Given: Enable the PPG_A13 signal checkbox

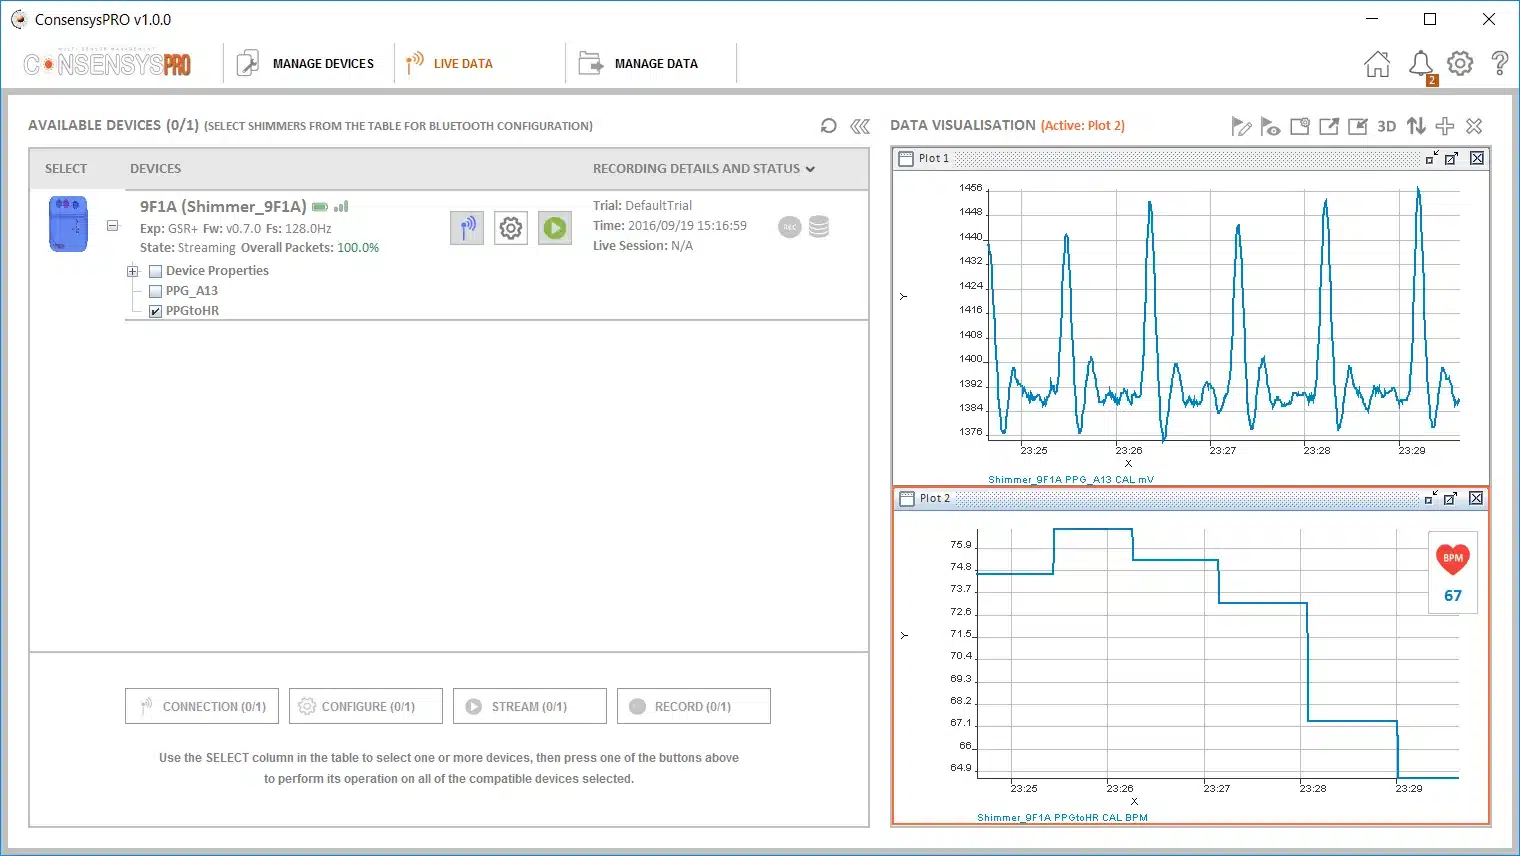Looking at the screenshot, I should click(x=155, y=291).
